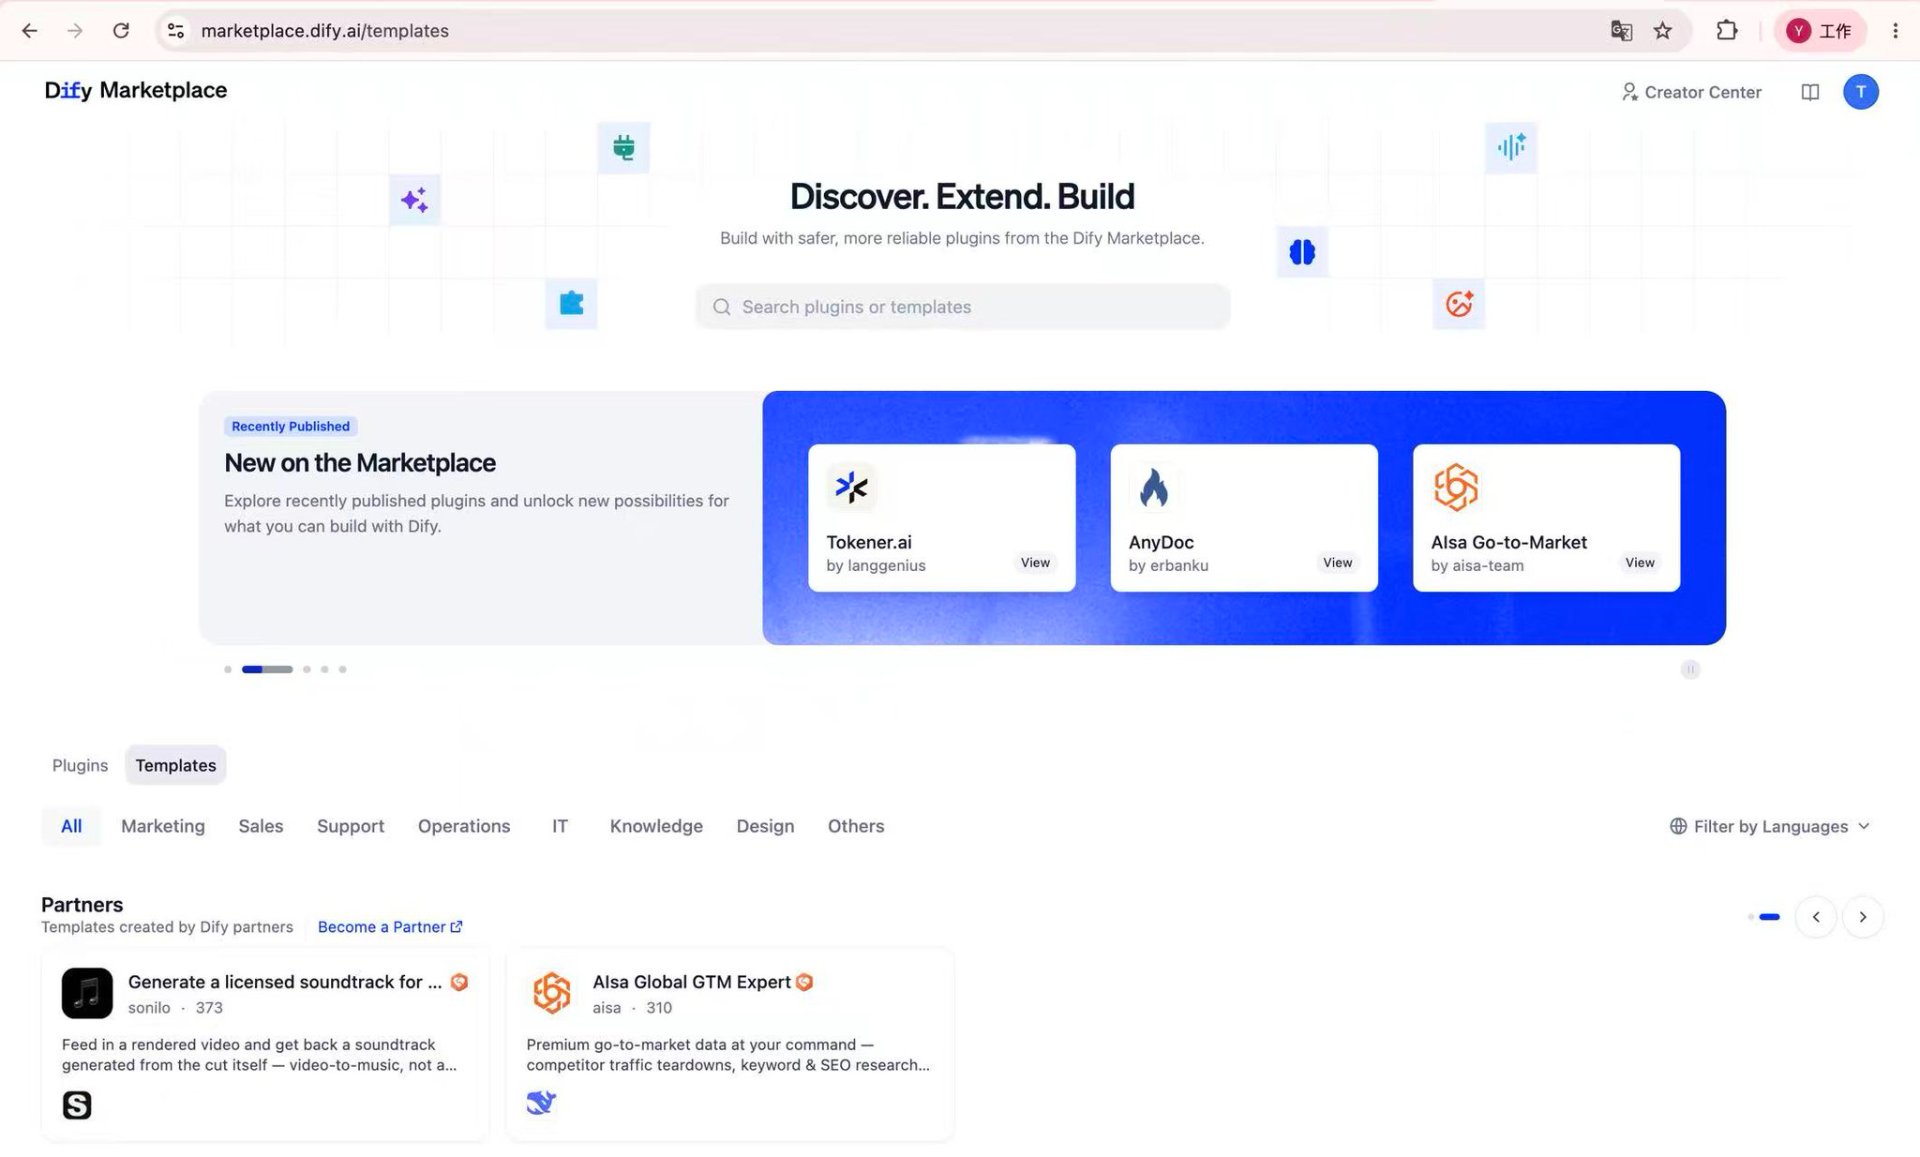Select the Templates tab
This screenshot has width=1920, height=1157.
176,765
